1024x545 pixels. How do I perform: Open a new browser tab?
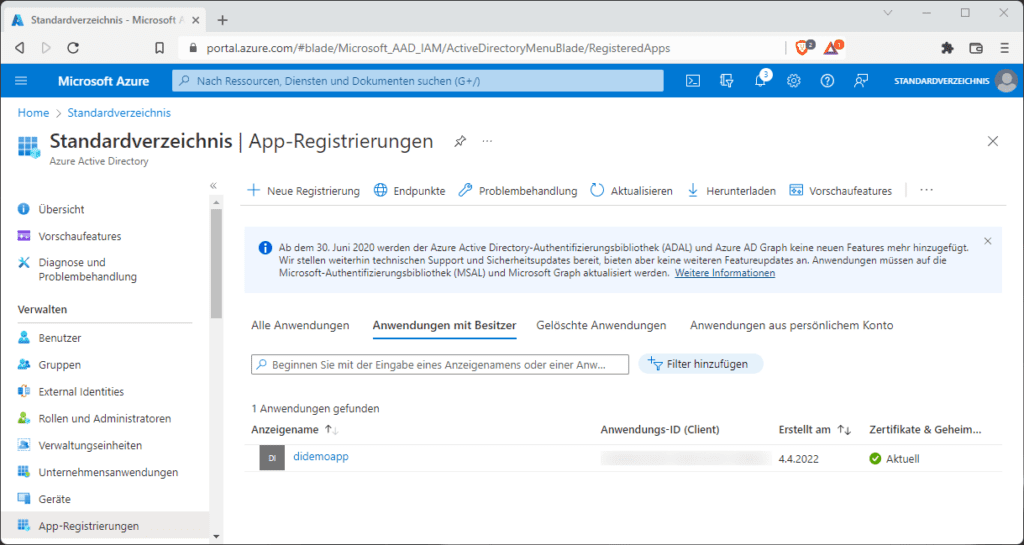pyautogui.click(x=223, y=20)
